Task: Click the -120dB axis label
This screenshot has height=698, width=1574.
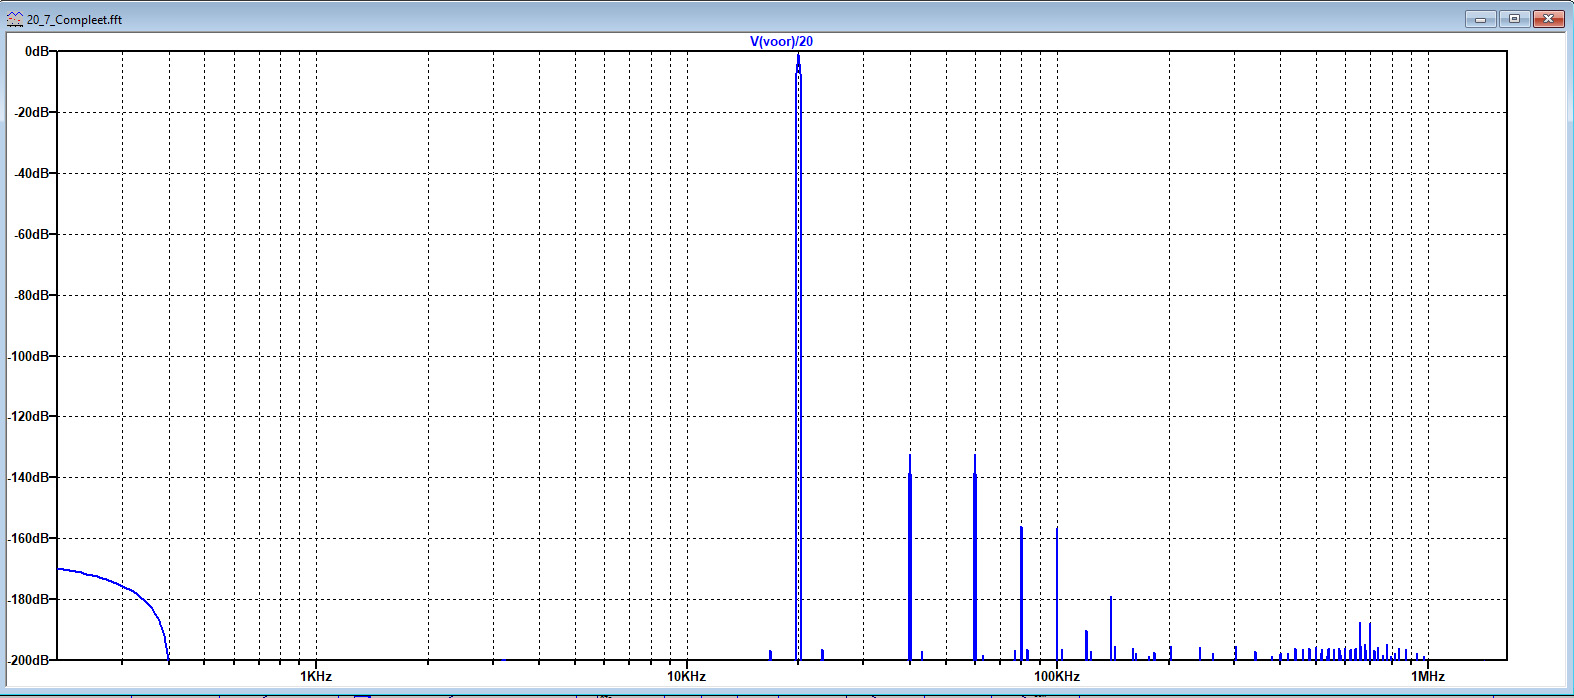Action: click(28, 416)
